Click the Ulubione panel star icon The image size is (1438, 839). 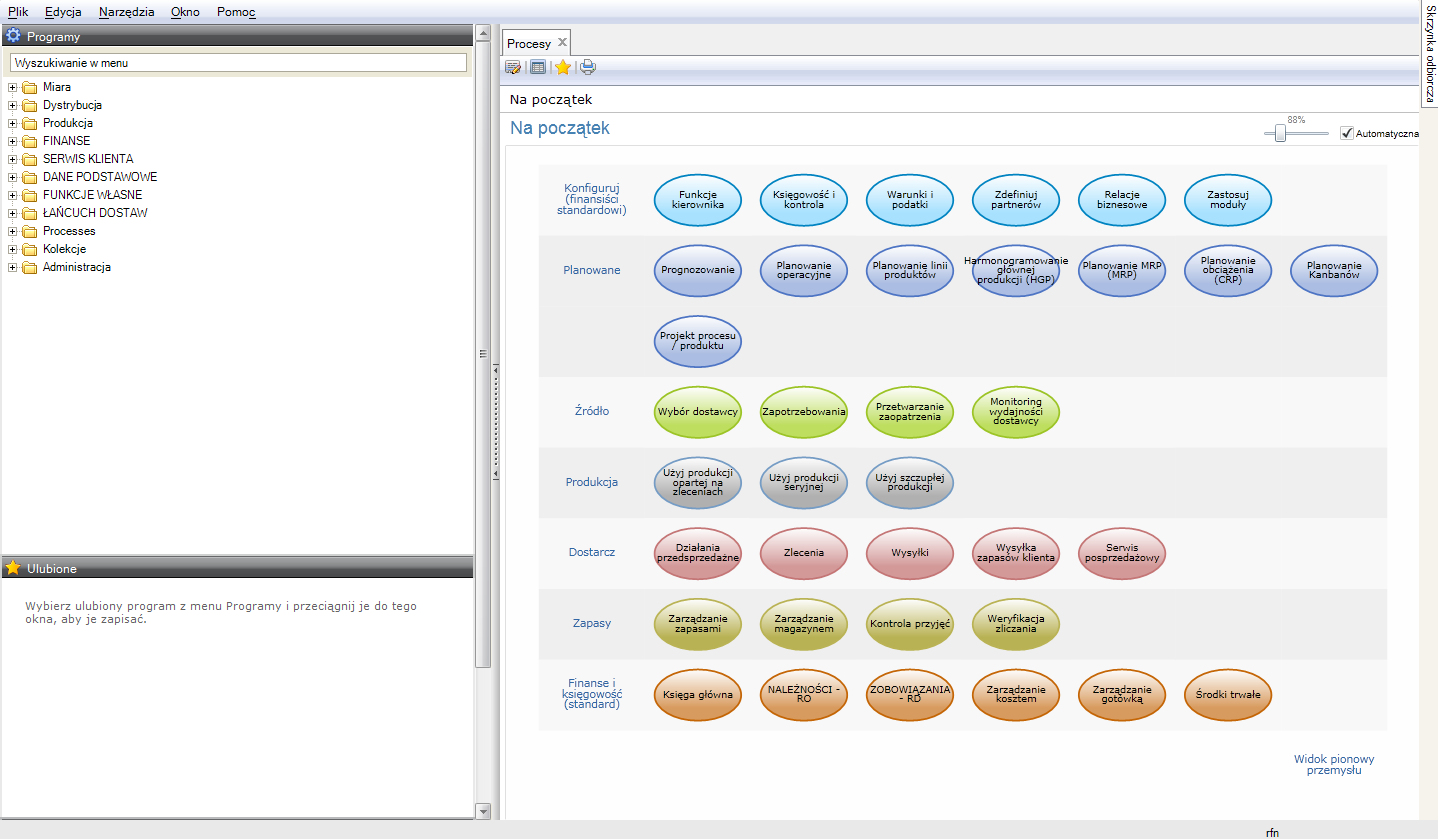13,567
